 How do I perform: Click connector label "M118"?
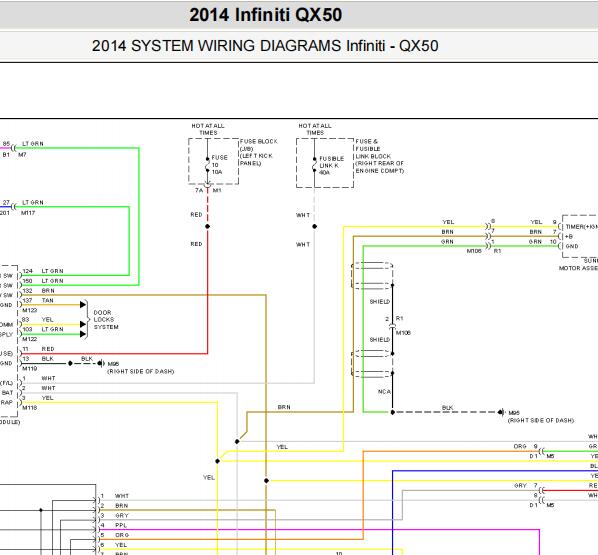pos(30,408)
